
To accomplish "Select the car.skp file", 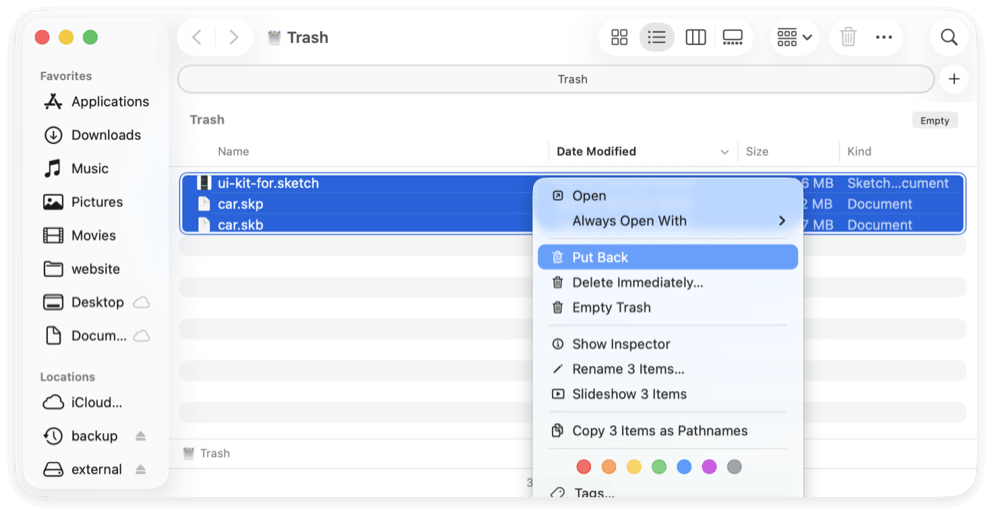I will pyautogui.click(x=240, y=204).
